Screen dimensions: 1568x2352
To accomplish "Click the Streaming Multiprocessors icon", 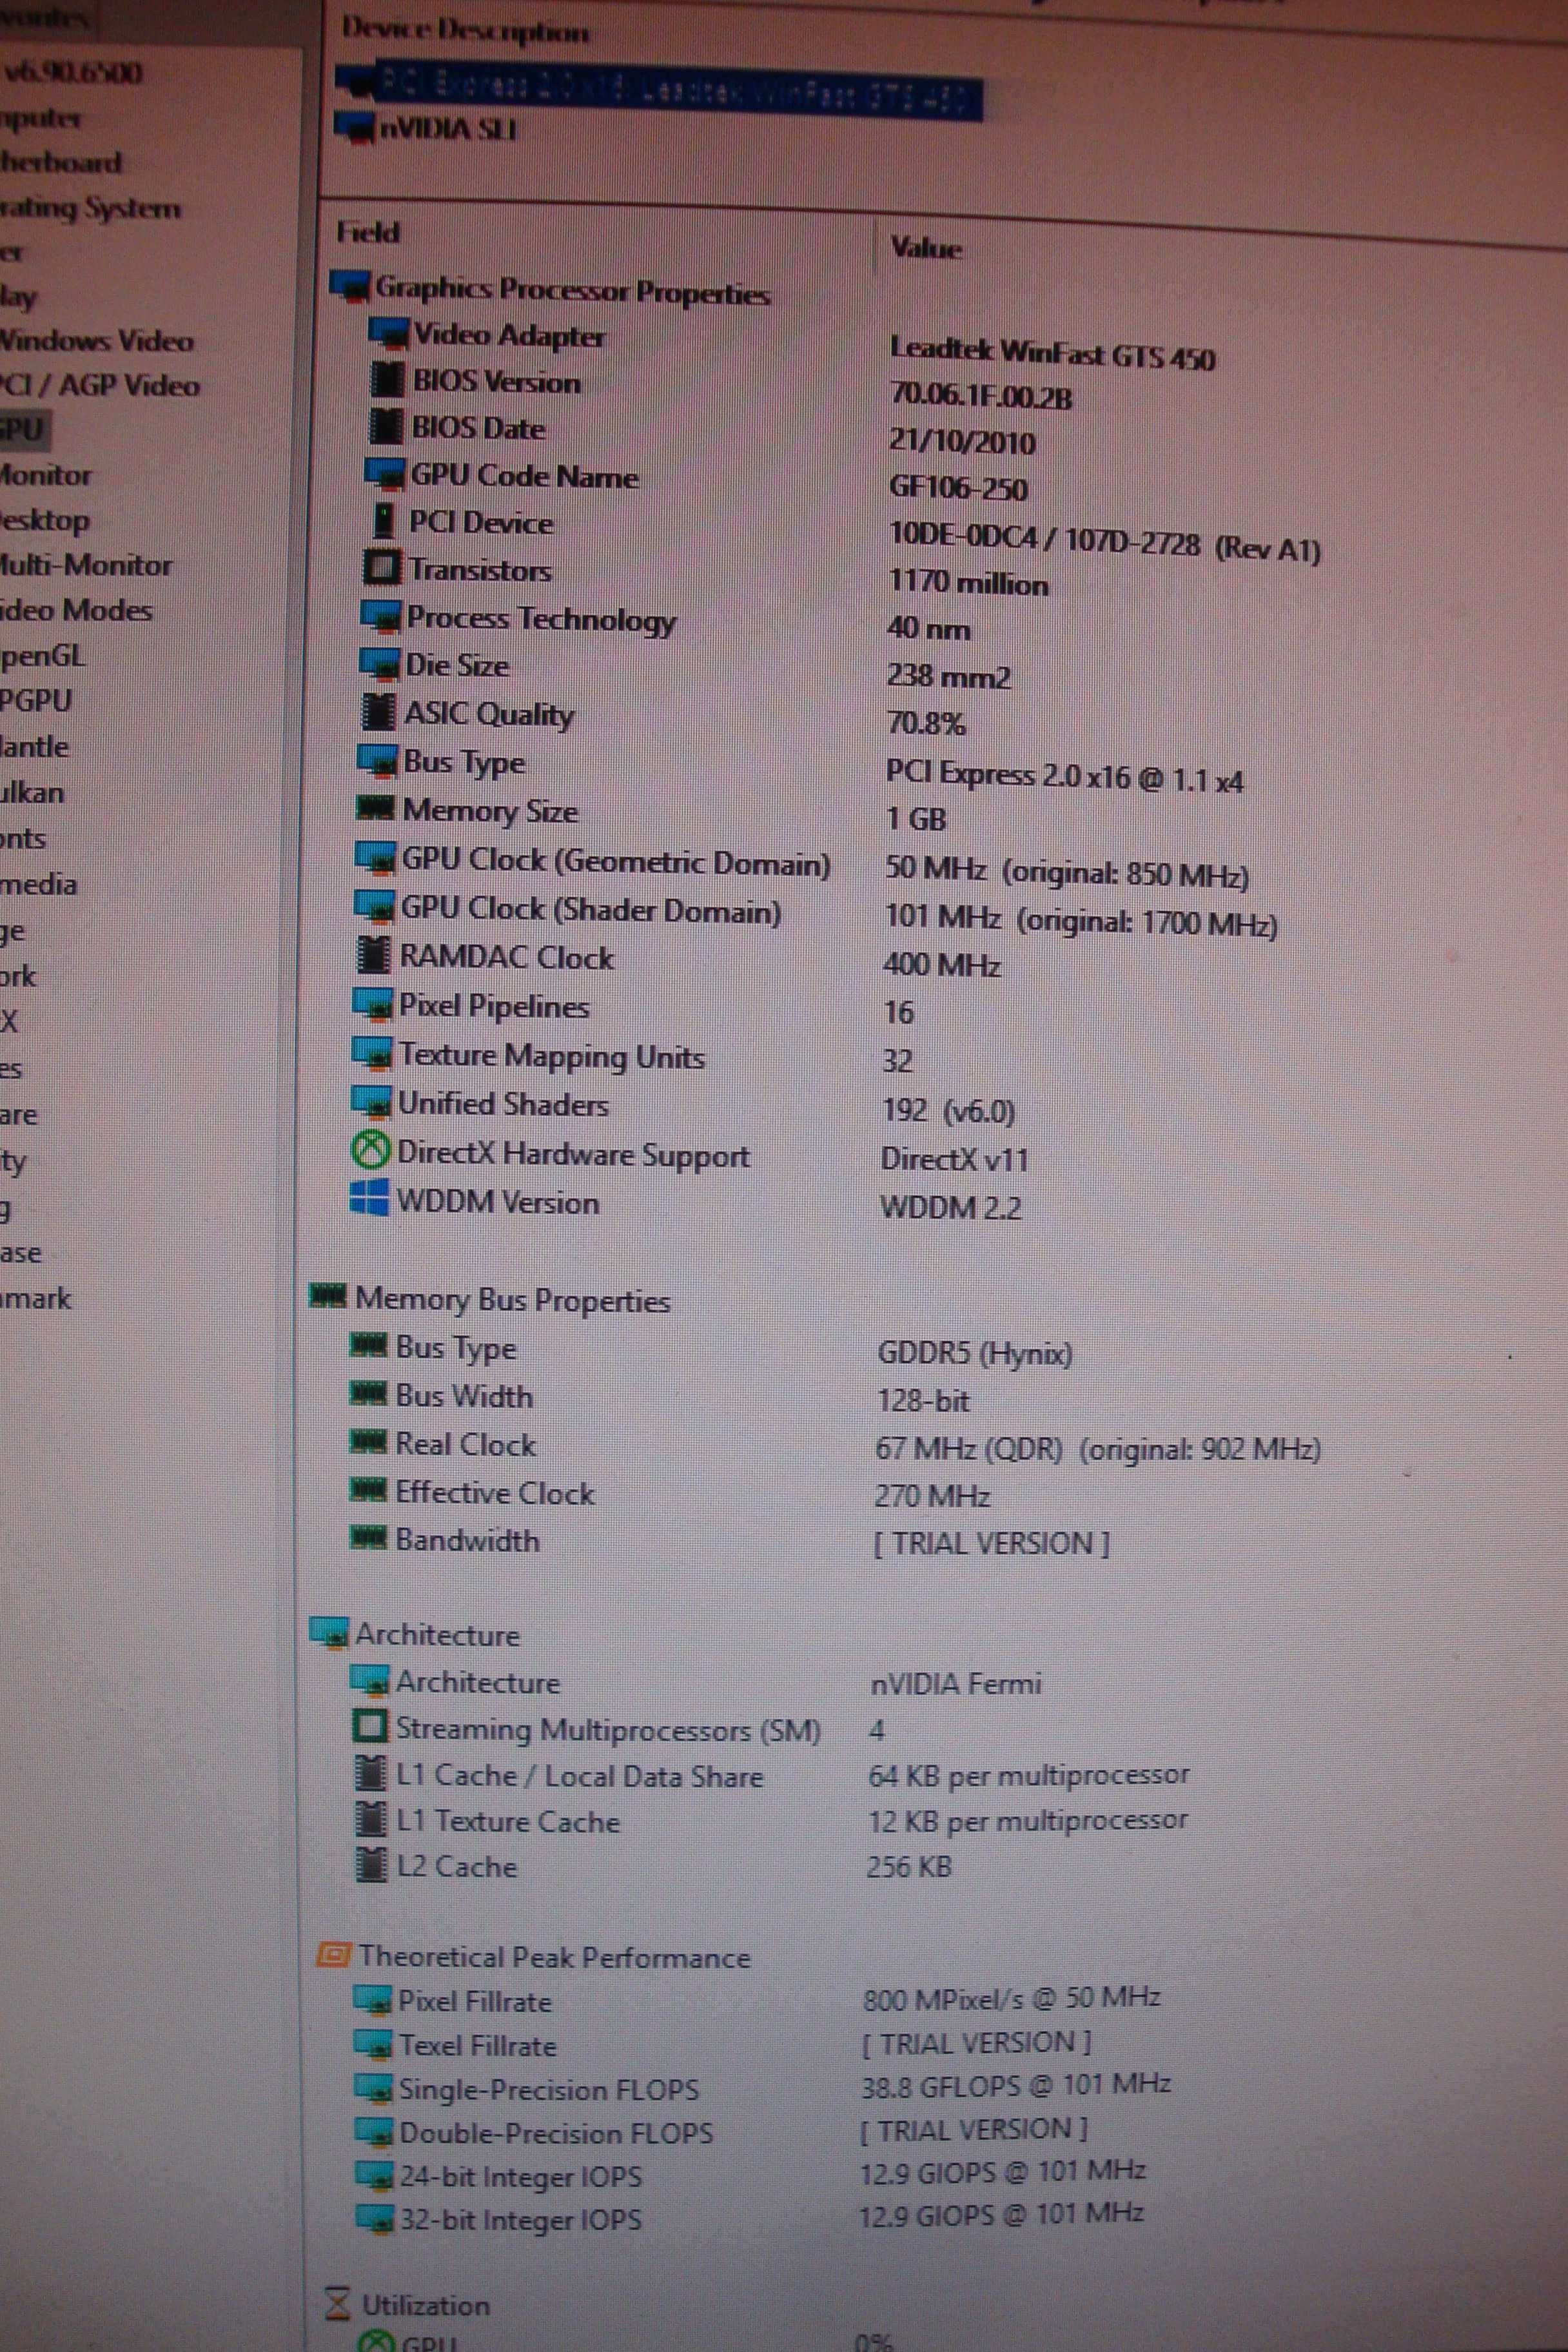I will pyautogui.click(x=369, y=1727).
